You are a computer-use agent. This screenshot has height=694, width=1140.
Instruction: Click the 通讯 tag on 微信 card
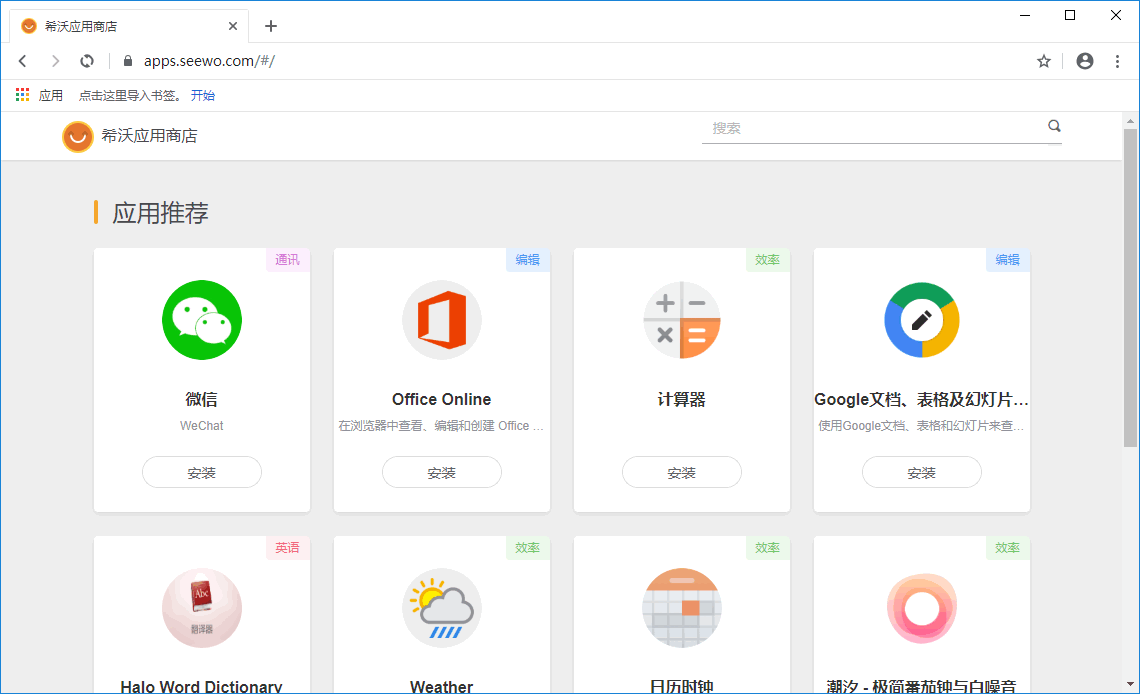[287, 259]
